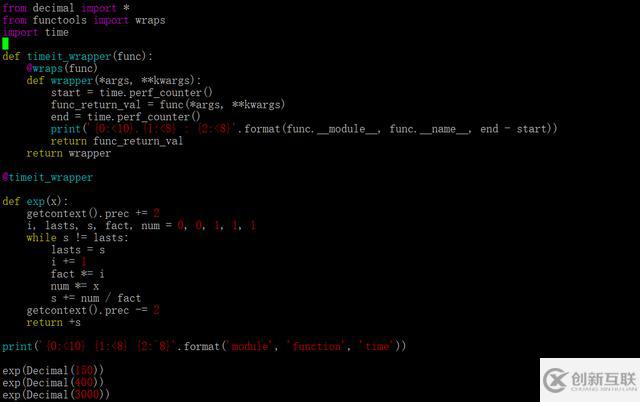Screen dimensions: 640x402
Task: Click 'from functools import wraps' line
Action: tap(84, 20)
